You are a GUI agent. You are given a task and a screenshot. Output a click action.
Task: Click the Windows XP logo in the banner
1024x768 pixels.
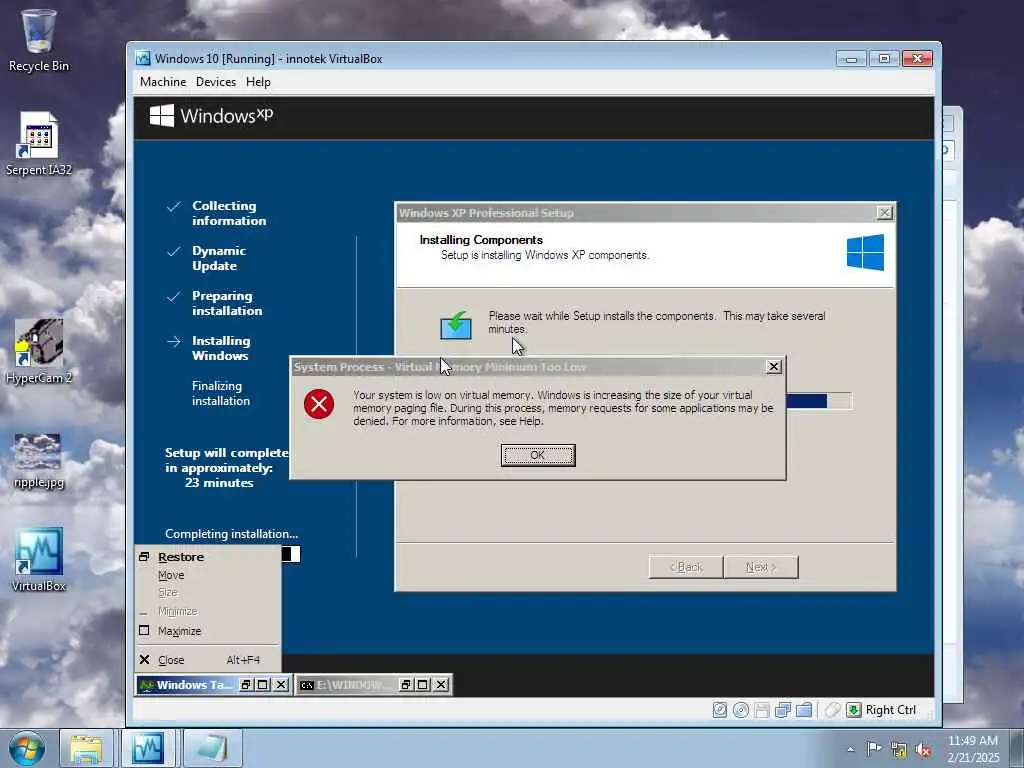(211, 116)
